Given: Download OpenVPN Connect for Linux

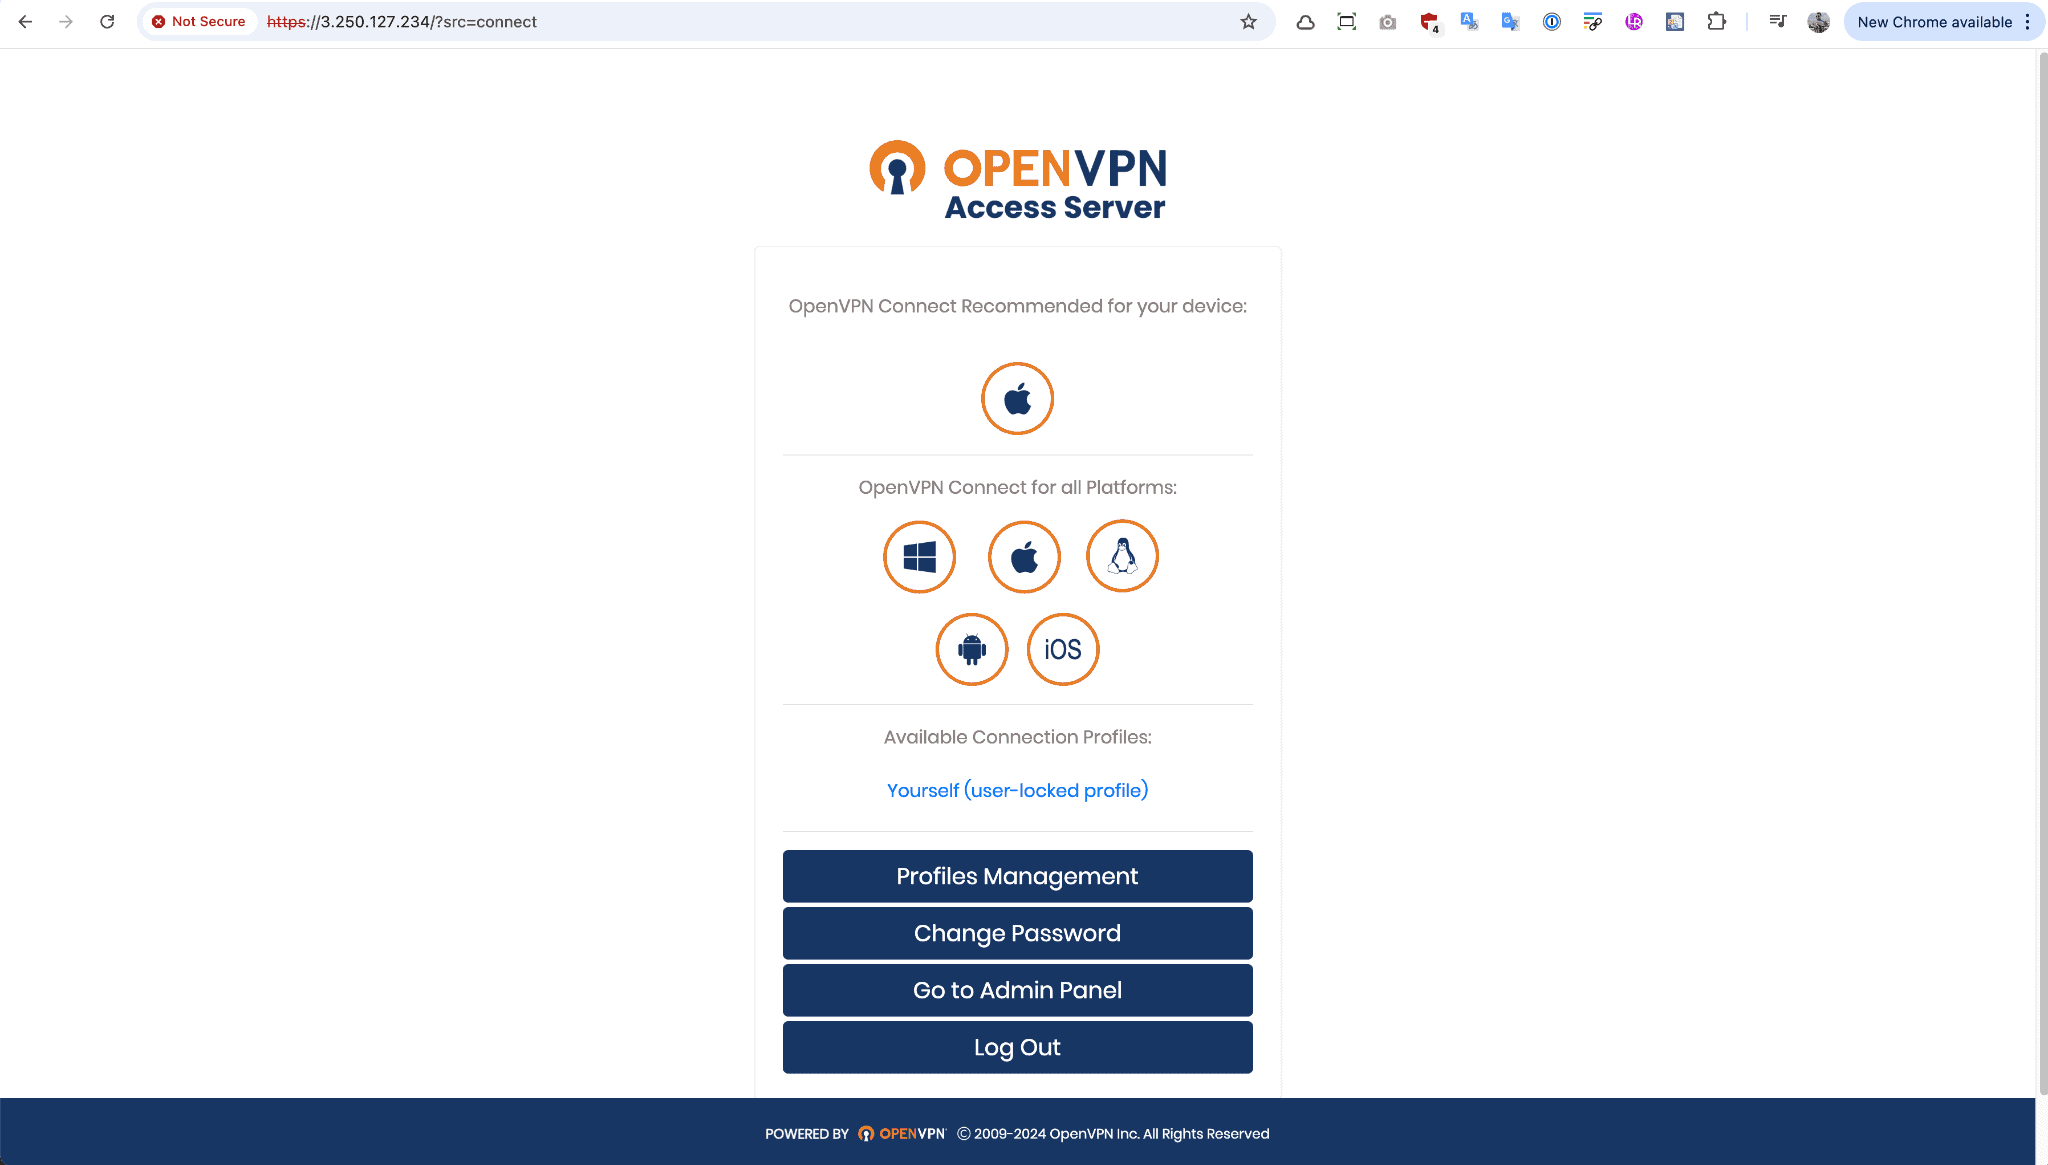Looking at the screenshot, I should pyautogui.click(x=1122, y=556).
